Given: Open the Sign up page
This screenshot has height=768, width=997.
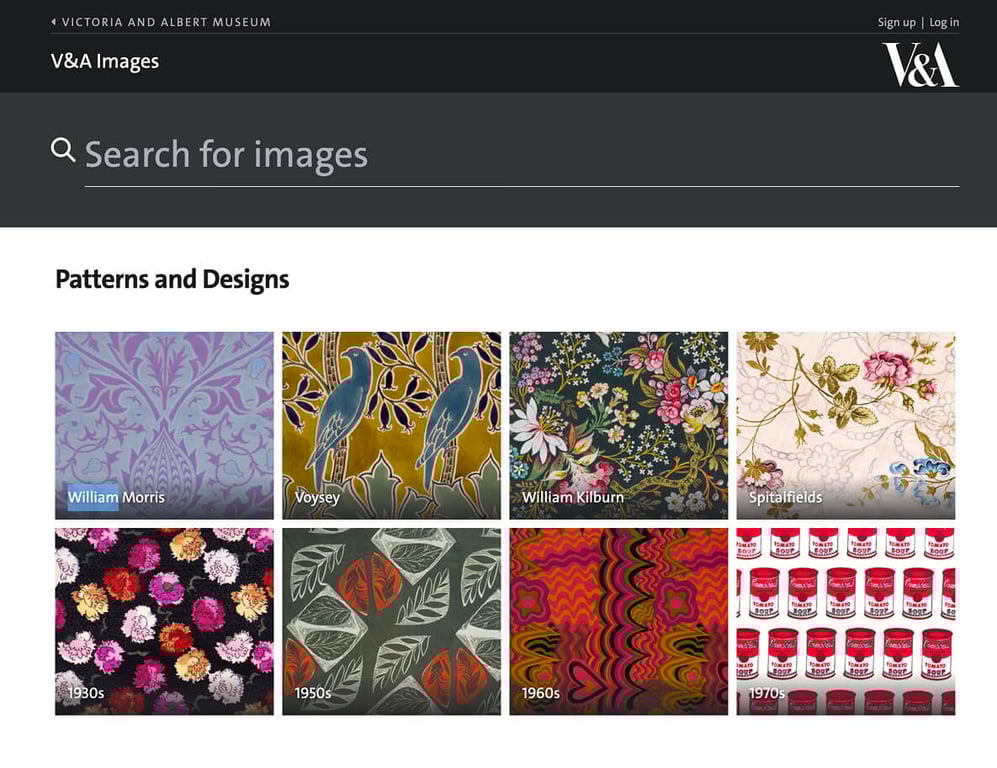Looking at the screenshot, I should tap(897, 21).
